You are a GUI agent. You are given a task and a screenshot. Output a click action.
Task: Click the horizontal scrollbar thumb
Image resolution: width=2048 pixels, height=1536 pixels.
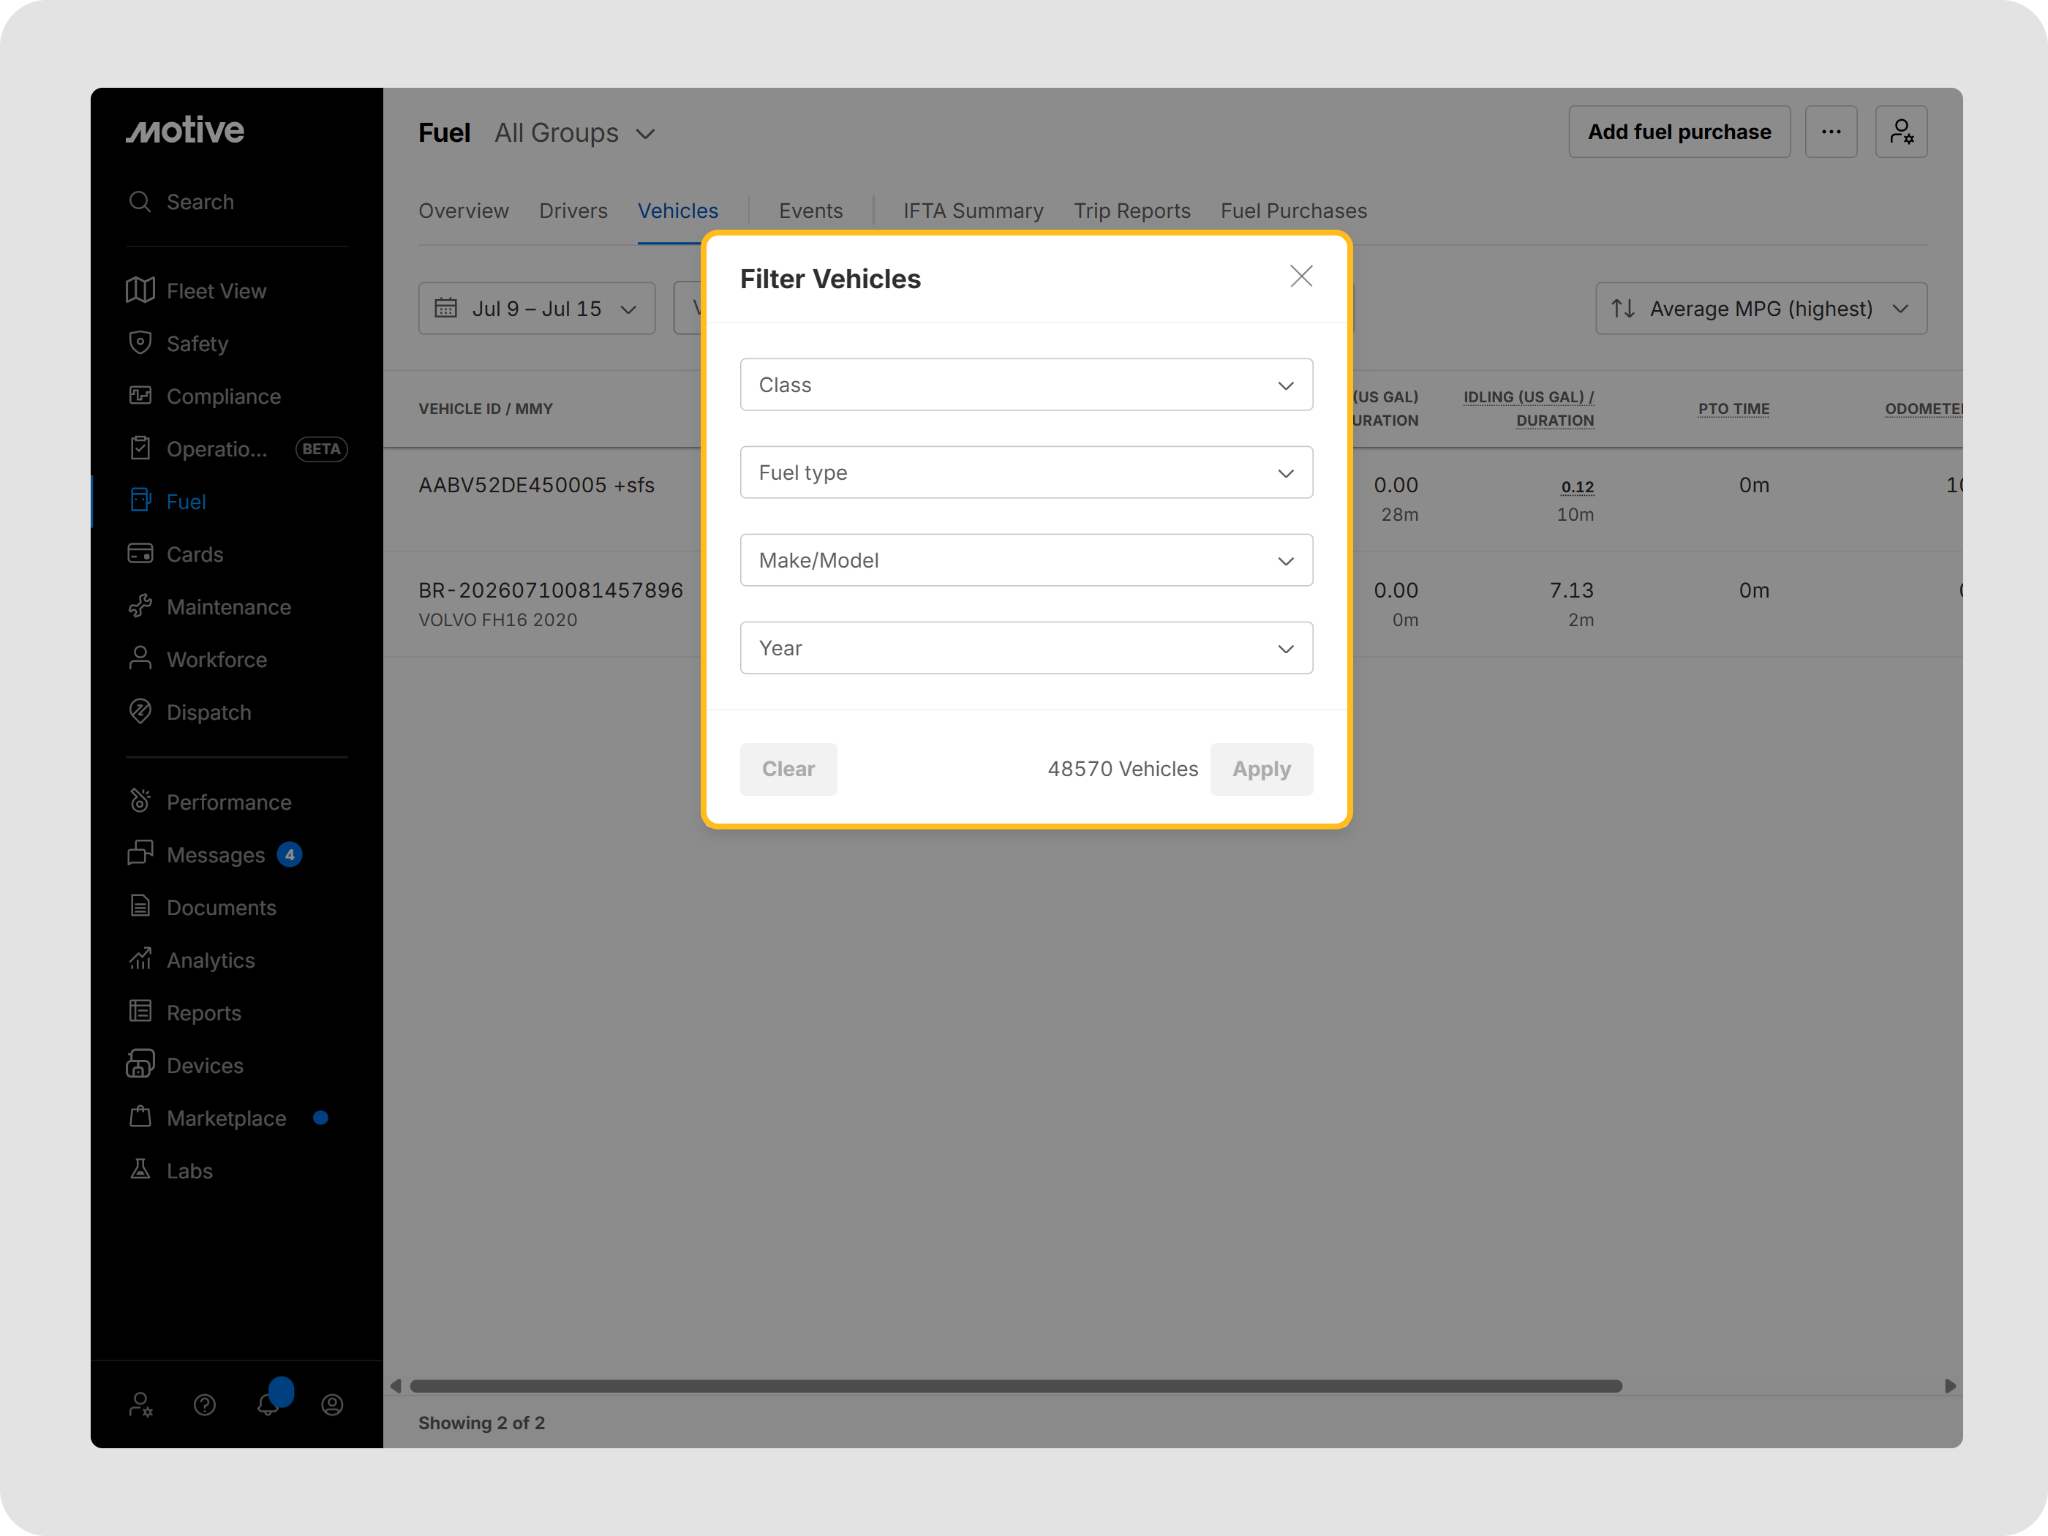[x=1016, y=1387]
